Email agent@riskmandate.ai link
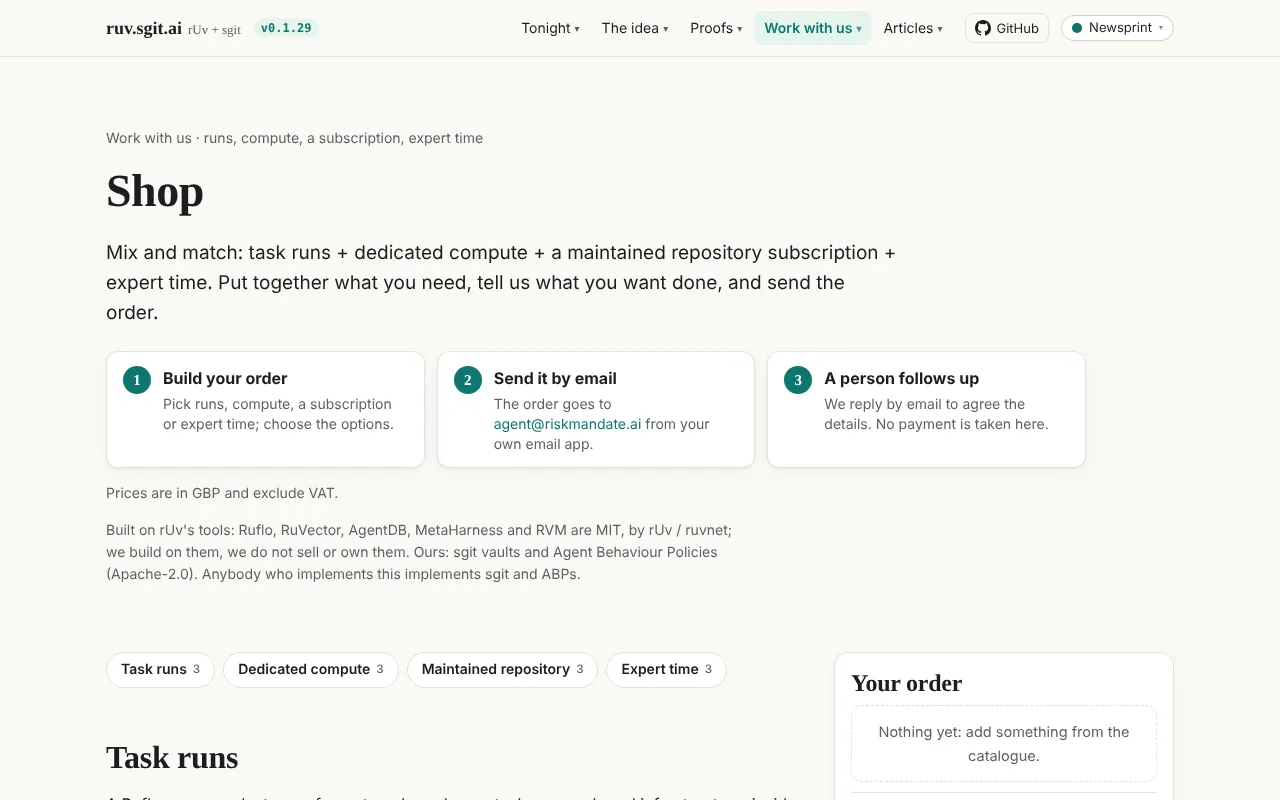Image resolution: width=1280 pixels, height=800 pixels. (567, 424)
